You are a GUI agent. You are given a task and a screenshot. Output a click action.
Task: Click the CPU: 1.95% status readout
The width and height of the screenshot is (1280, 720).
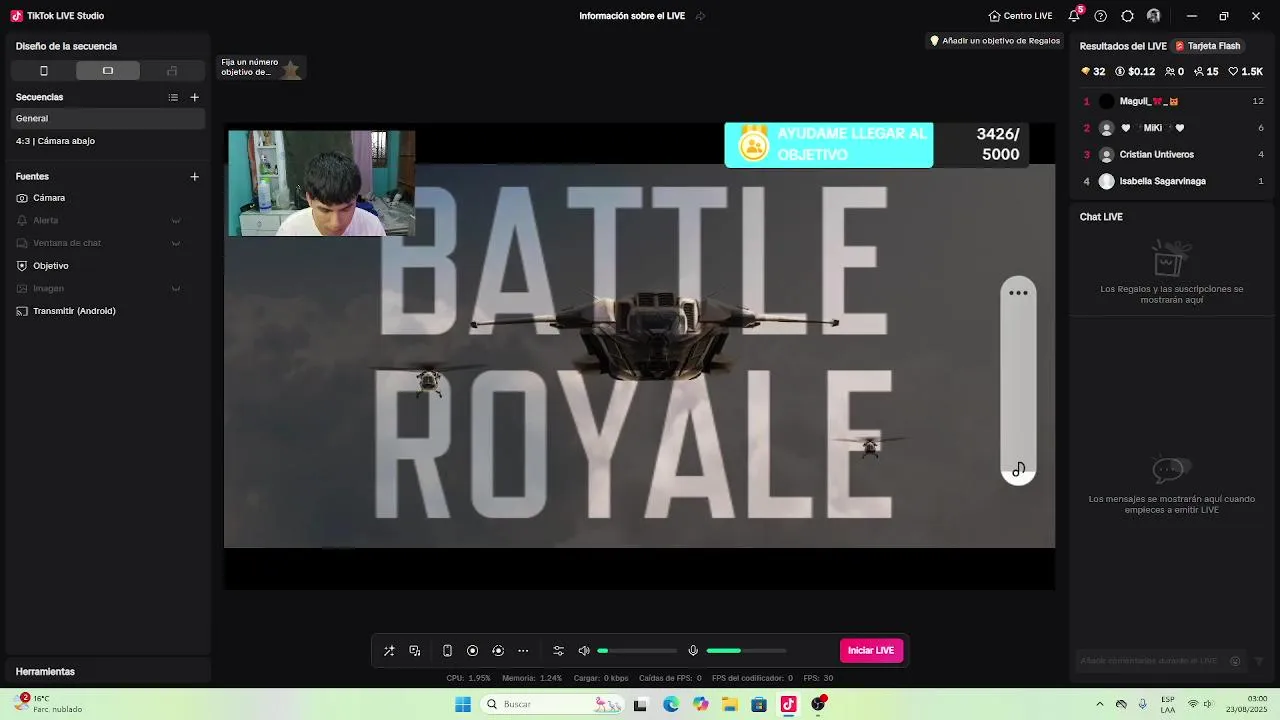(468, 678)
